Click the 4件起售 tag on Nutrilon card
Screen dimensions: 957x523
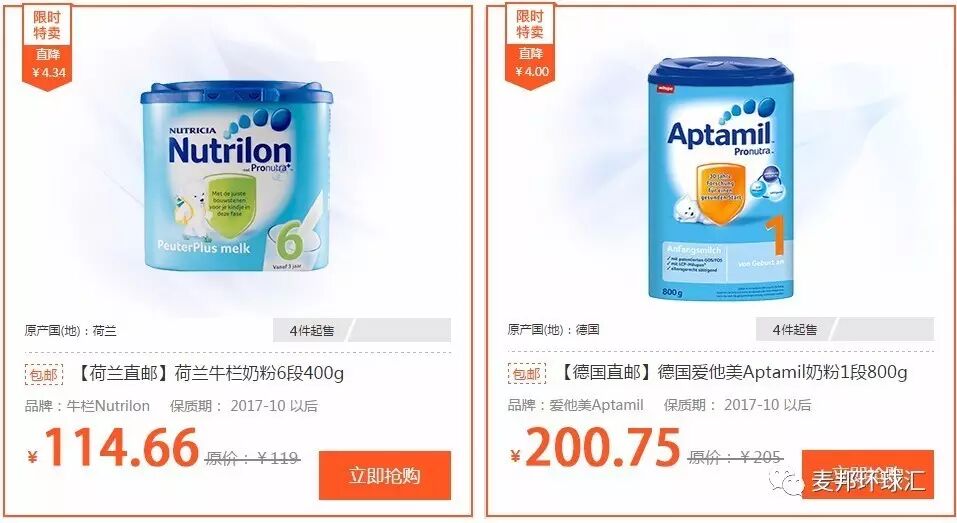312,331
